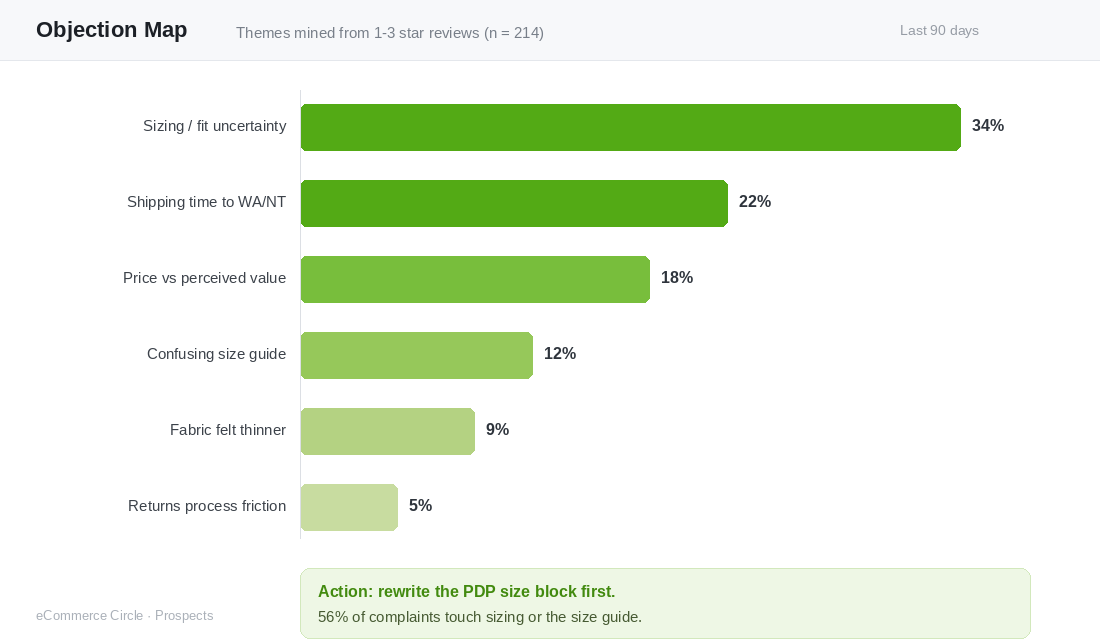Click the 12% value label
This screenshot has height=640, width=1100.
point(560,353)
